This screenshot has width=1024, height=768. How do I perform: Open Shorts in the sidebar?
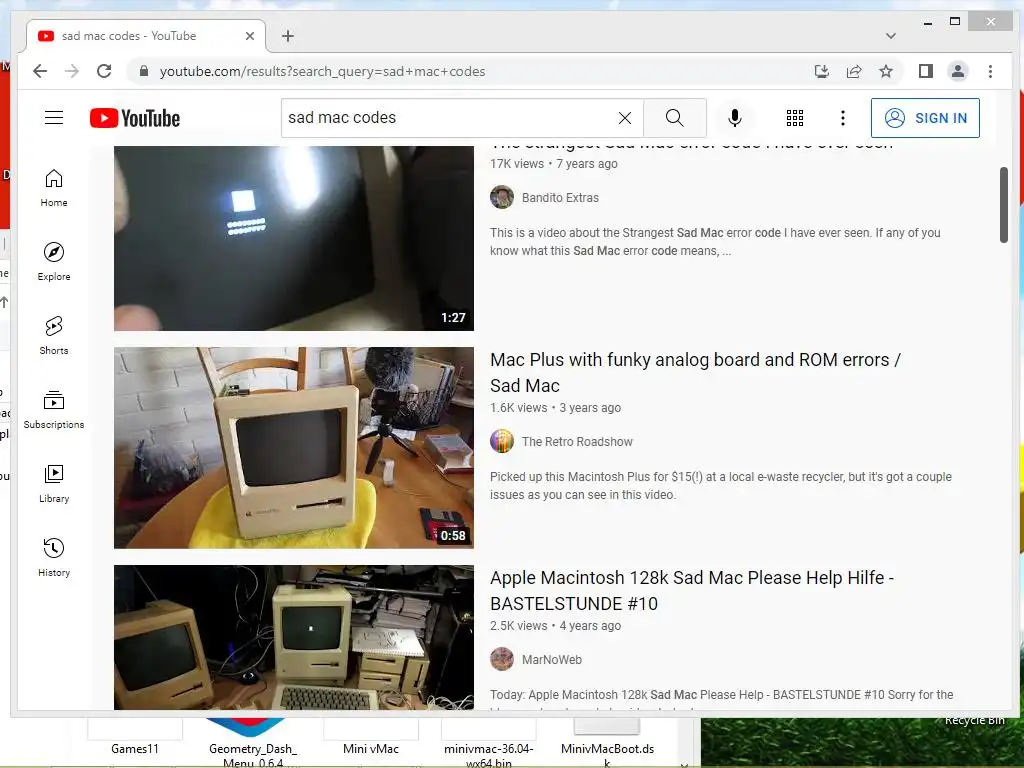pos(54,336)
